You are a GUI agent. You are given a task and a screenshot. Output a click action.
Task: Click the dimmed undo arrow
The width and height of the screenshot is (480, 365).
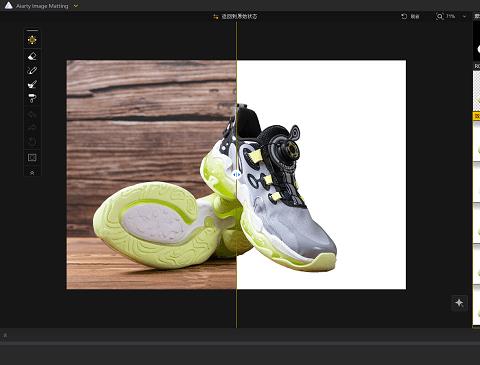pos(32,115)
